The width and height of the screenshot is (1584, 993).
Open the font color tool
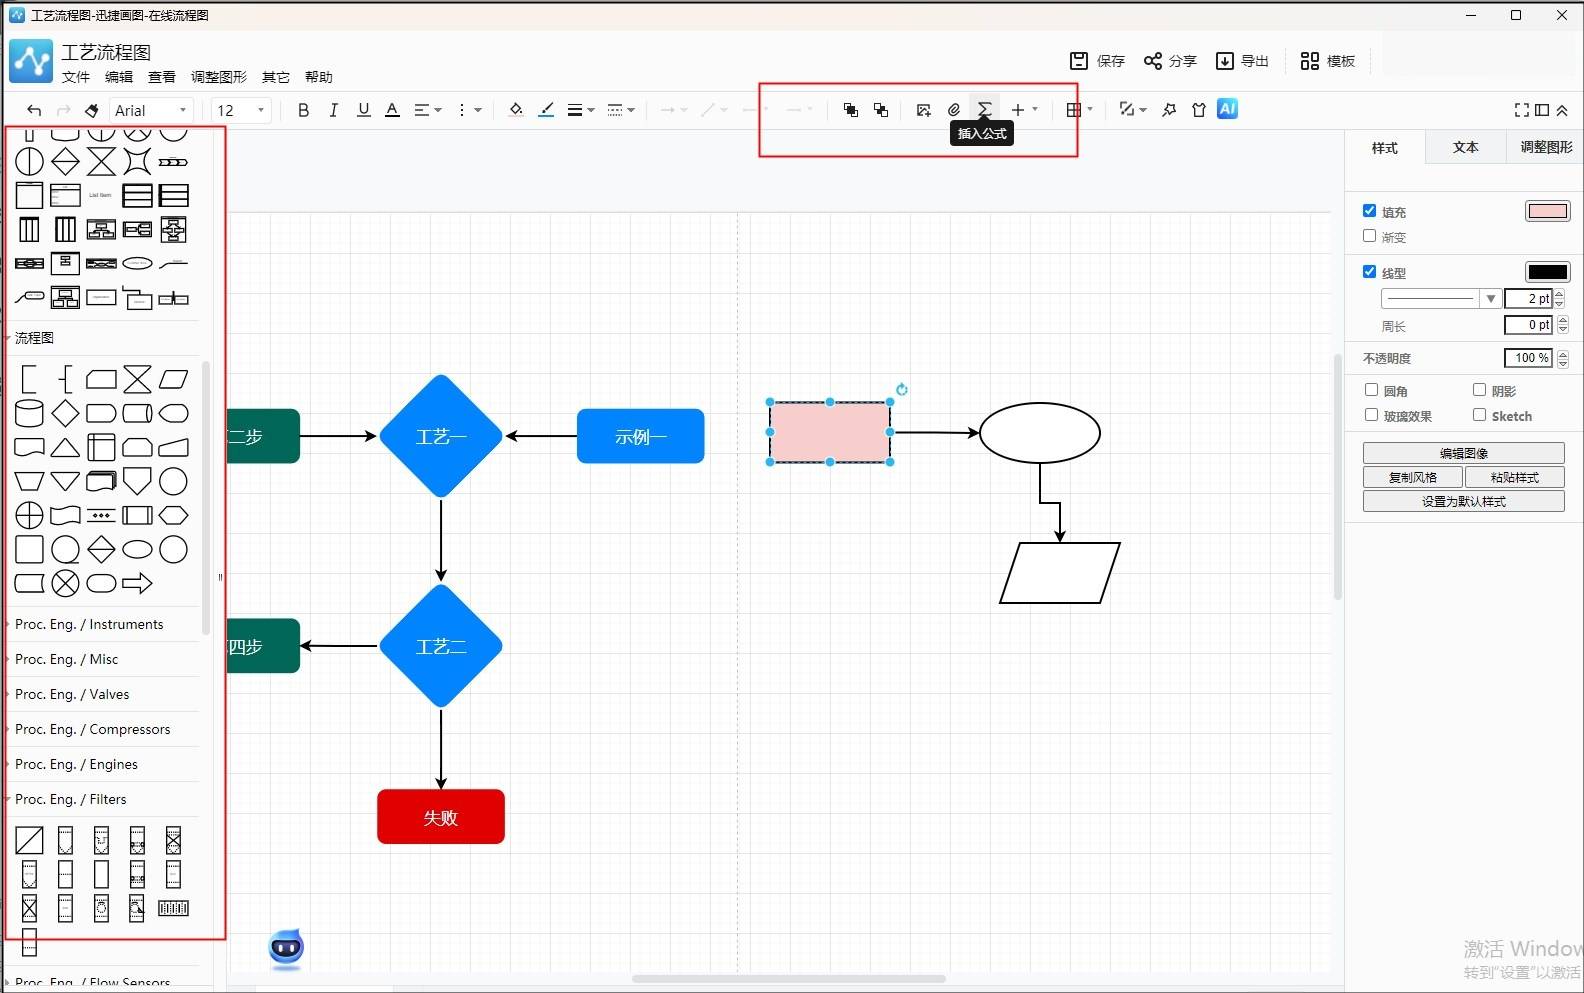pos(392,110)
